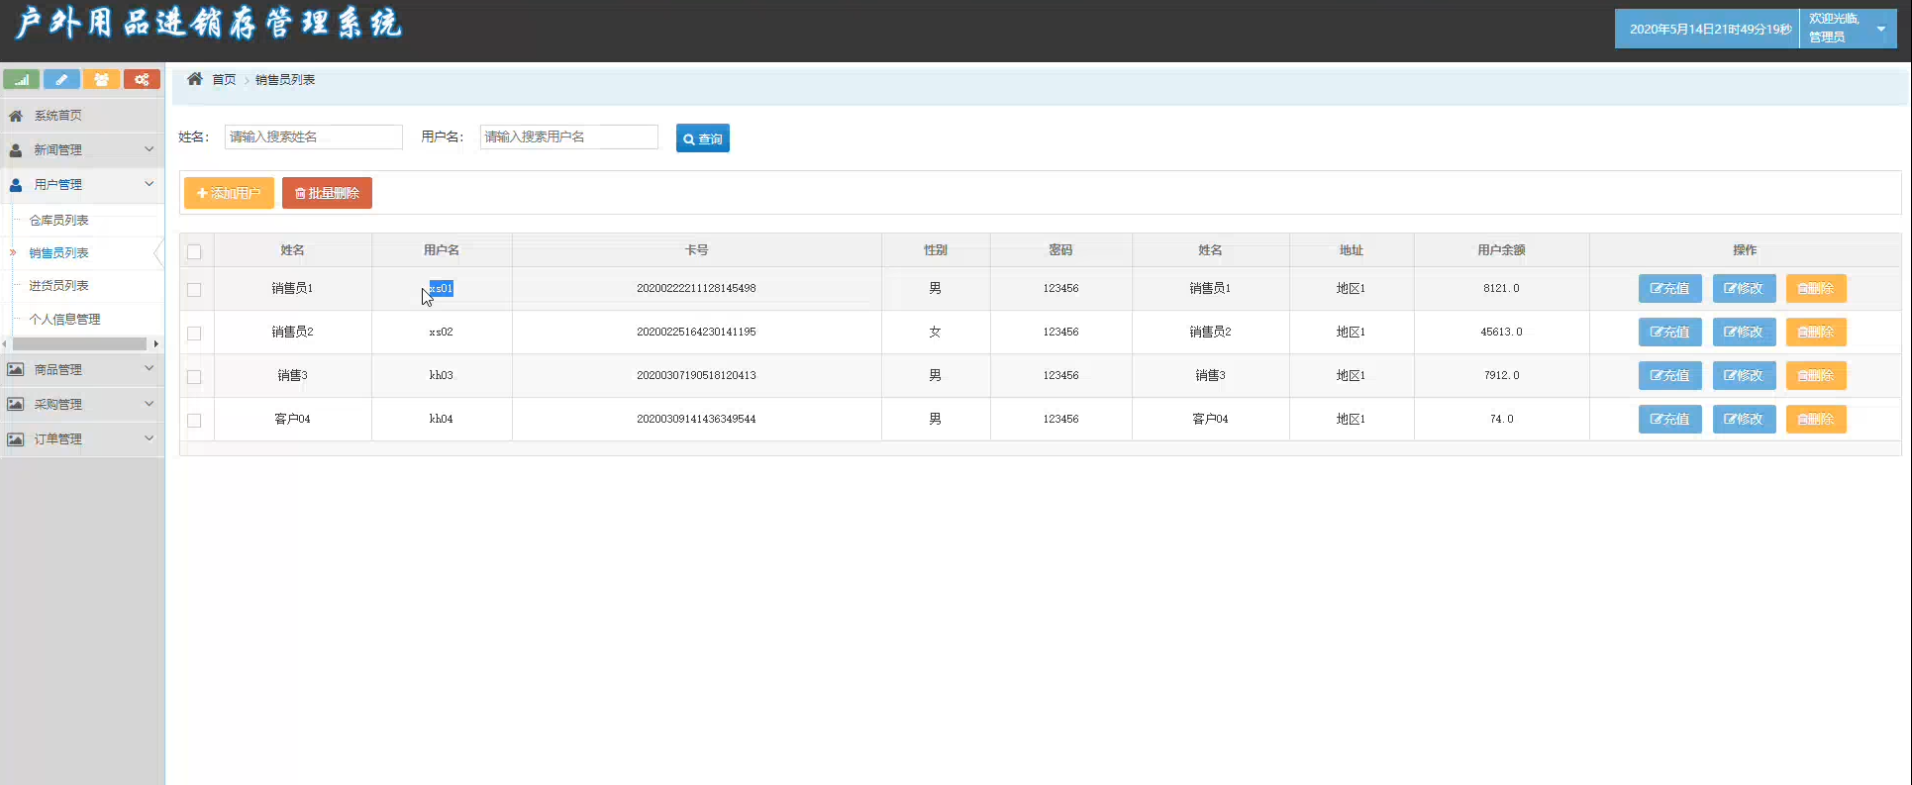Expand the 新闻管理 chevron
1912x785 pixels.
coord(149,149)
